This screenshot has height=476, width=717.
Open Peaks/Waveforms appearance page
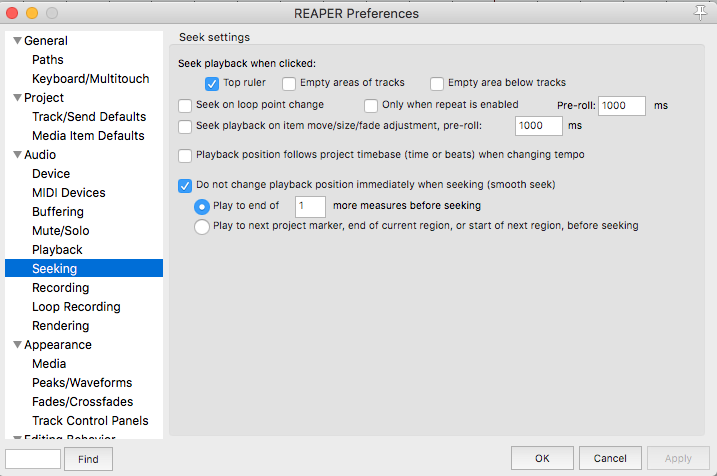pos(82,383)
